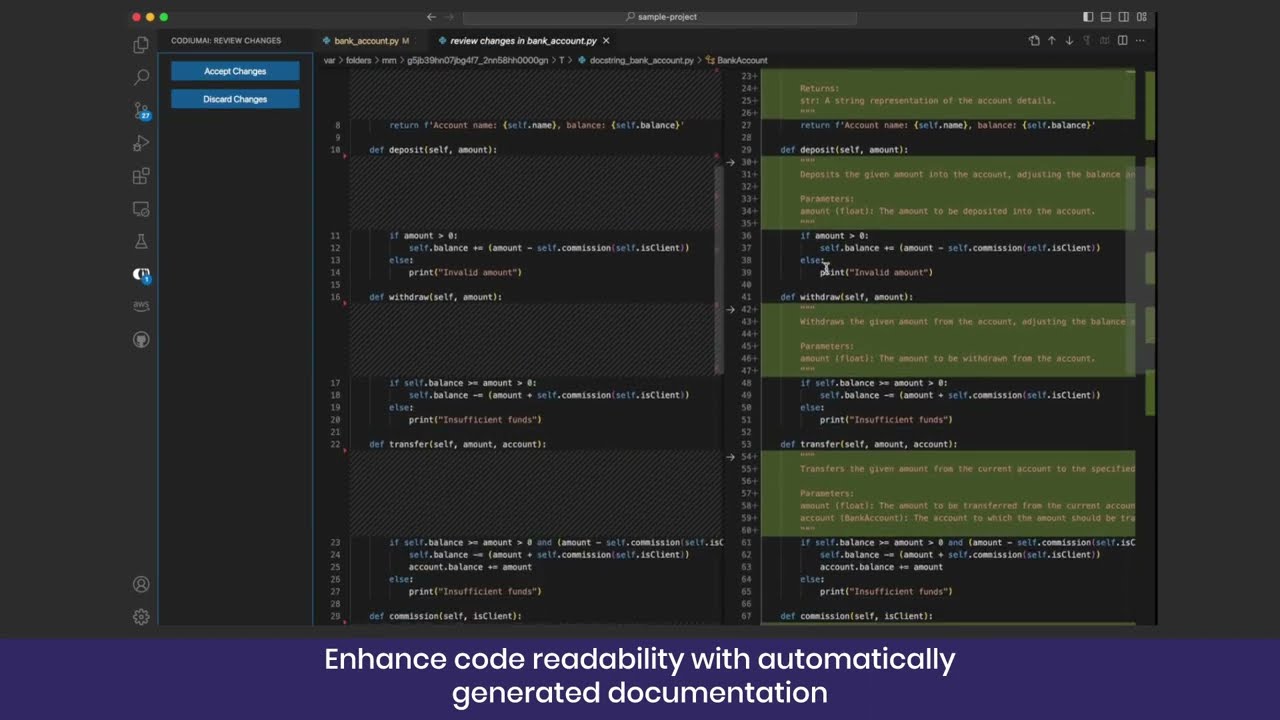The image size is (1280, 720).
Task: Open the Testing flask view
Action: coord(141,242)
